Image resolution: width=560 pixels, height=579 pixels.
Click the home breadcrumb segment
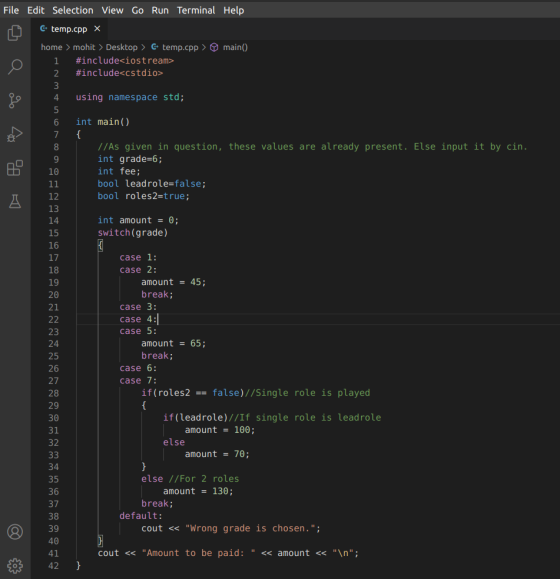tap(51, 47)
